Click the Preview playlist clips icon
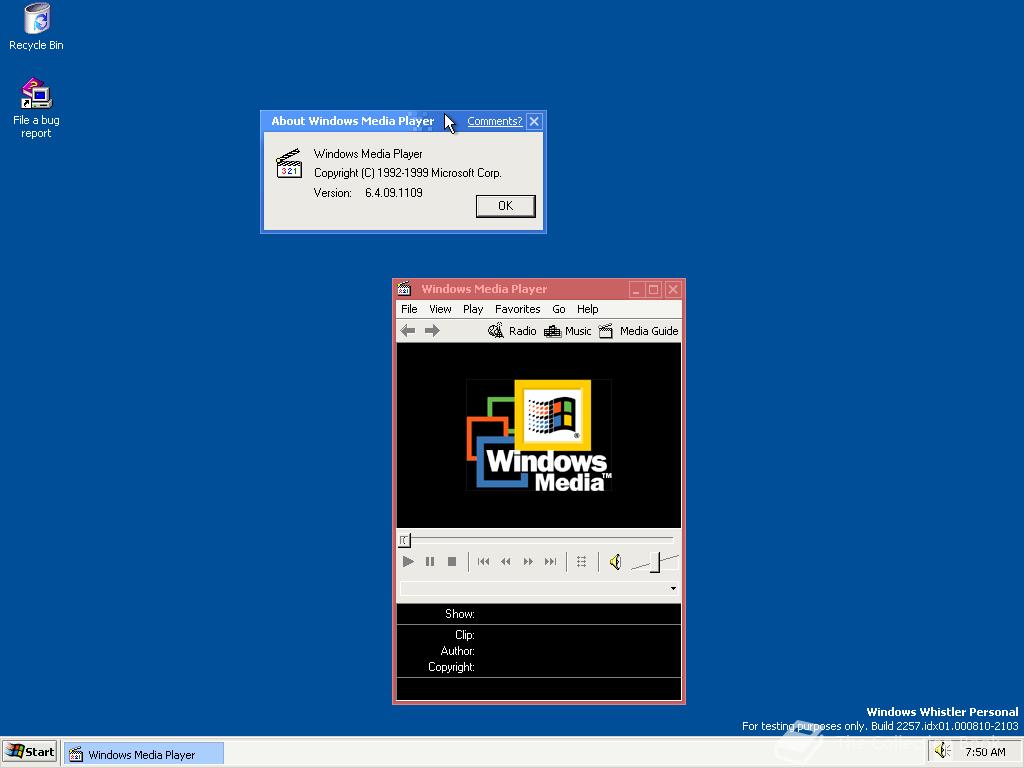 [x=581, y=562]
